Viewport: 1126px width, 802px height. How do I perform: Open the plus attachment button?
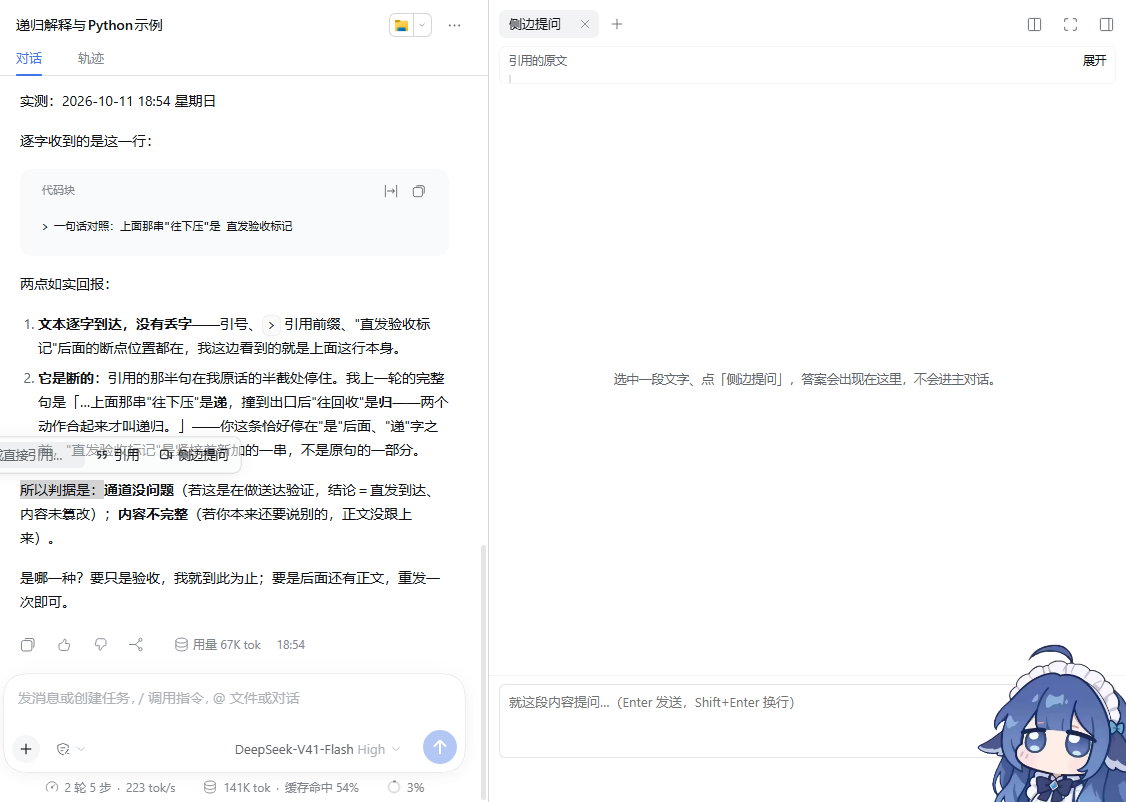point(26,749)
